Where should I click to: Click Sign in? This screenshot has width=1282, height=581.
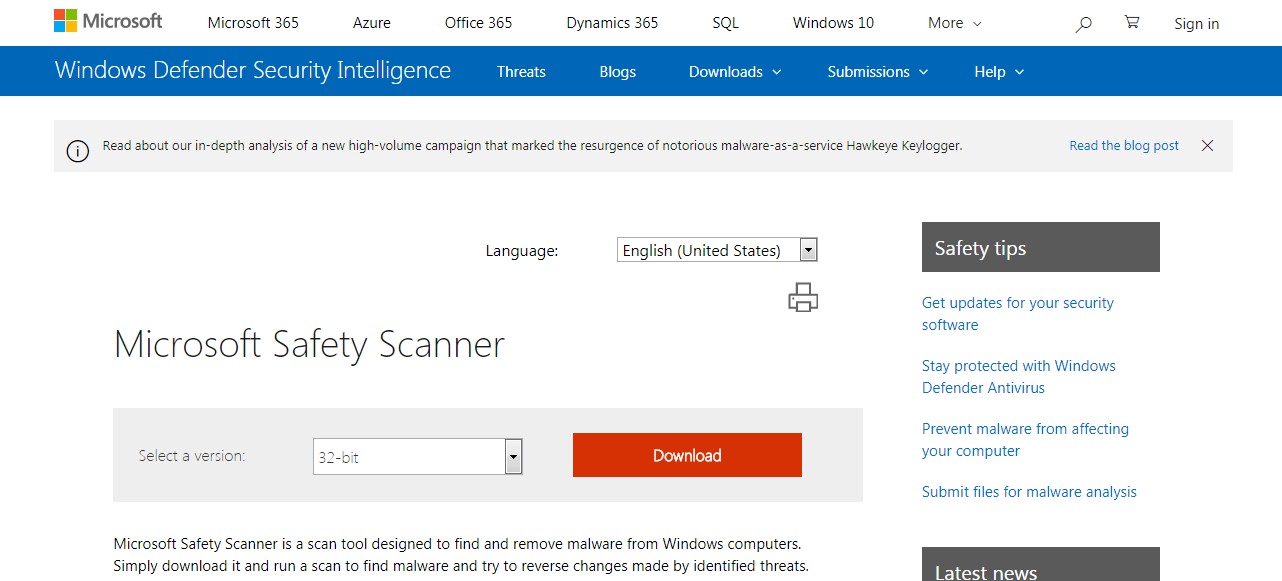[1196, 24]
